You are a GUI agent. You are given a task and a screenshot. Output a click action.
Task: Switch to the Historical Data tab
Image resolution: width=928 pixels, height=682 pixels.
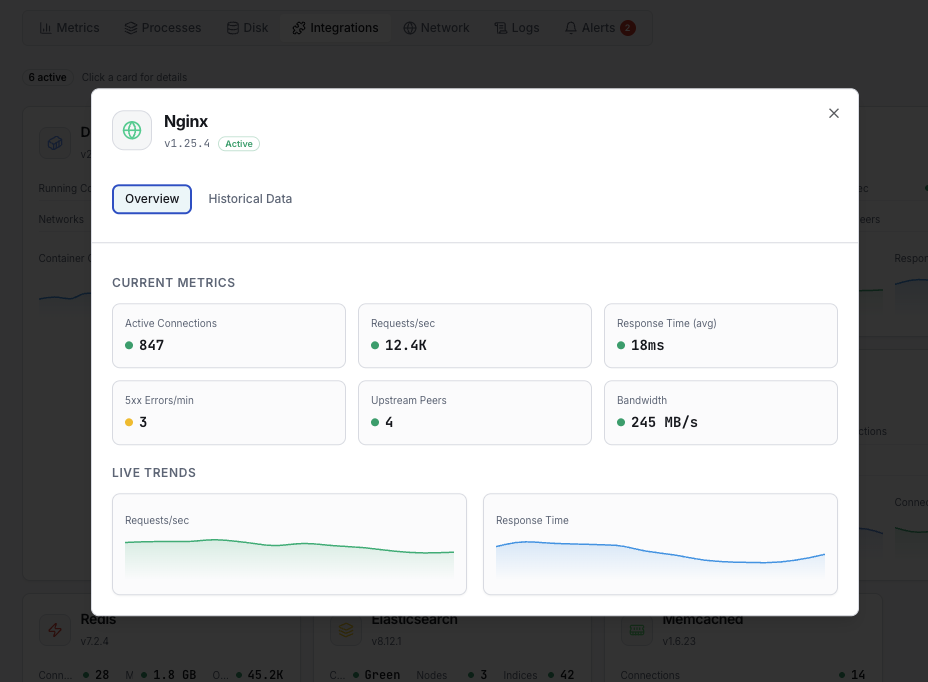tap(250, 198)
